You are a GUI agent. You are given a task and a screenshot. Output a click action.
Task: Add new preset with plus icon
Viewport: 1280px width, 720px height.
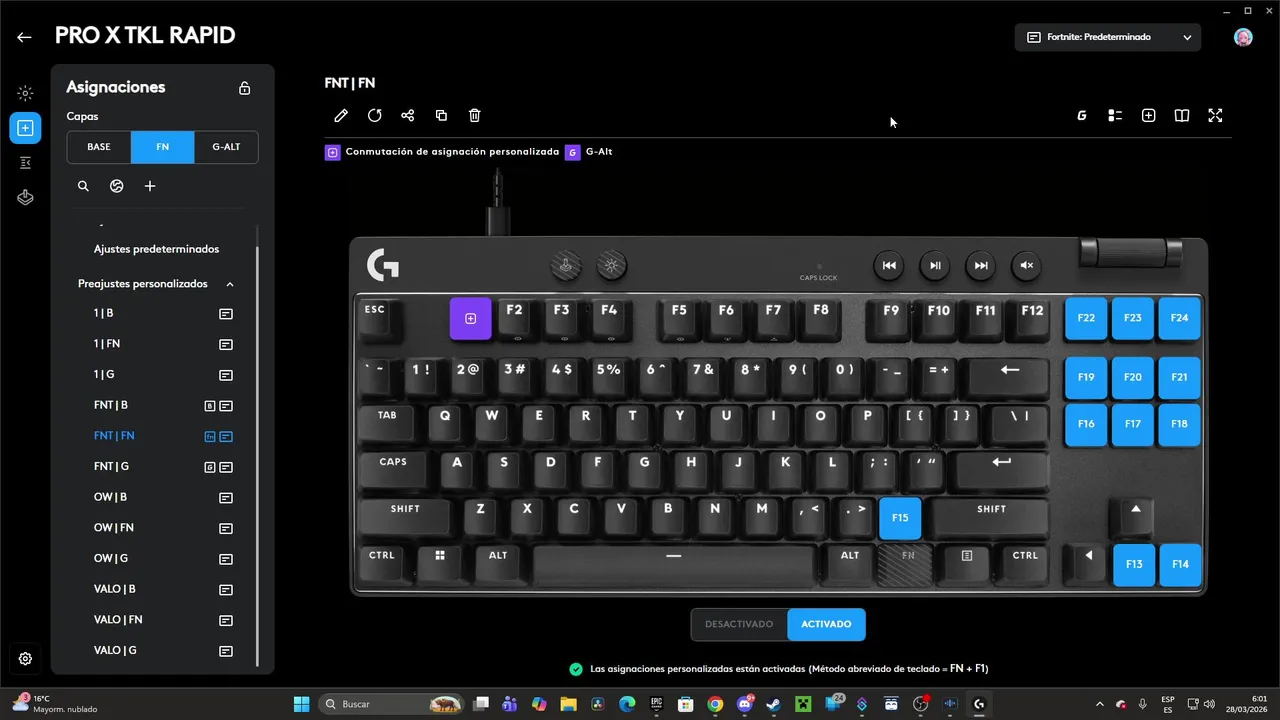[150, 186]
